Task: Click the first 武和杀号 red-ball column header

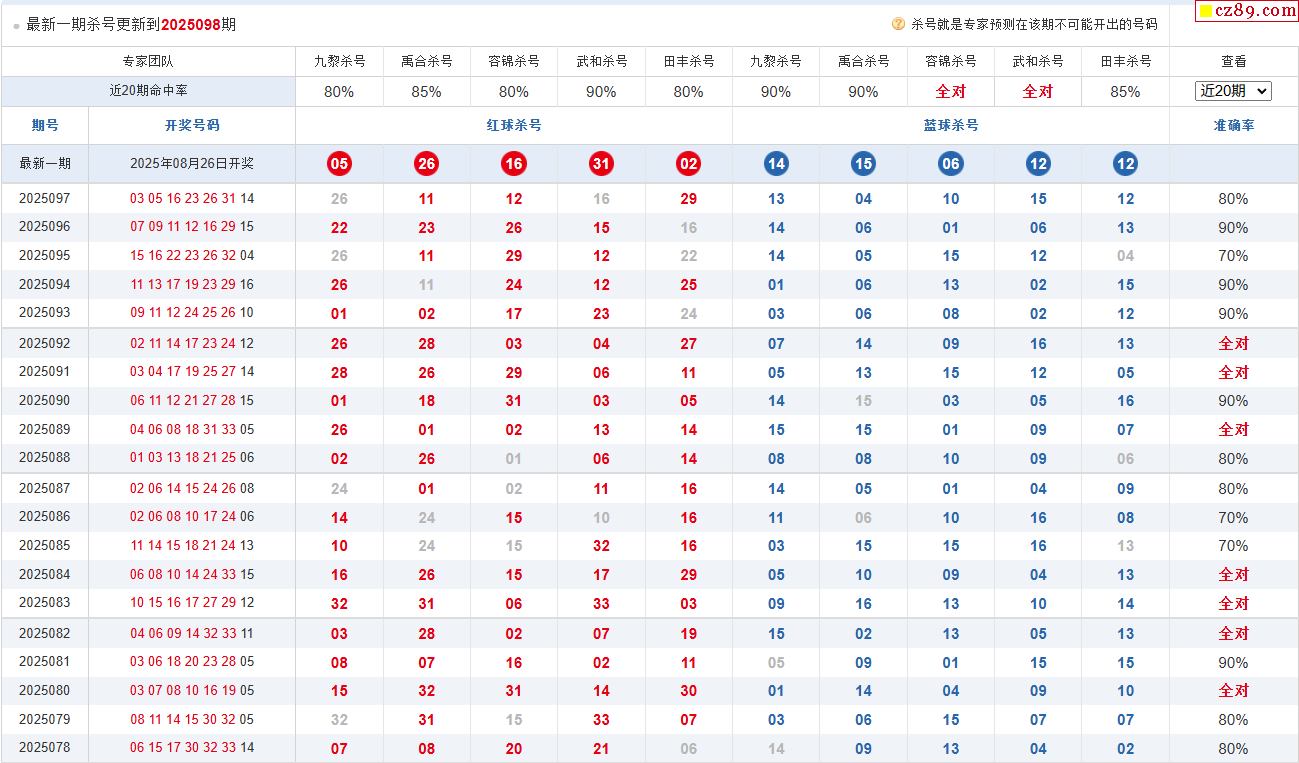Action: tap(601, 61)
